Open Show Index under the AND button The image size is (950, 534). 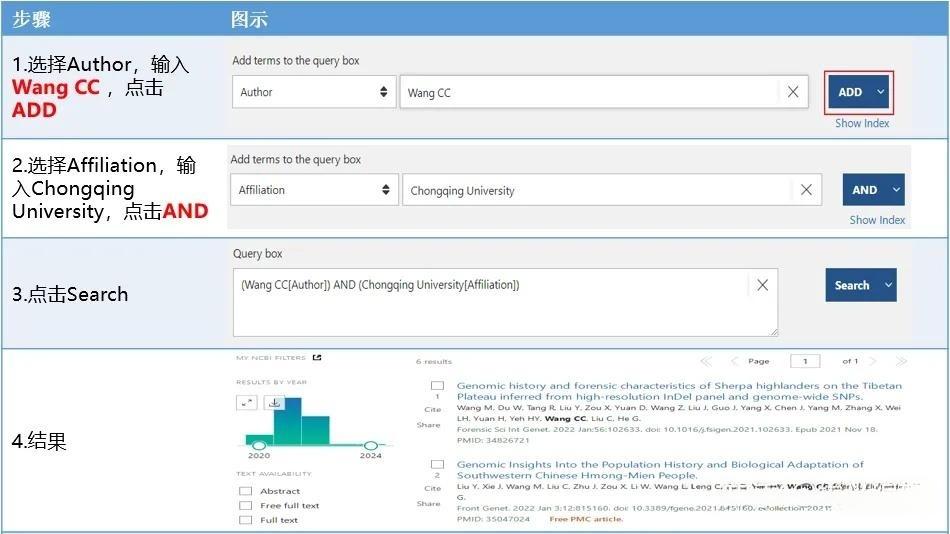pos(877,220)
